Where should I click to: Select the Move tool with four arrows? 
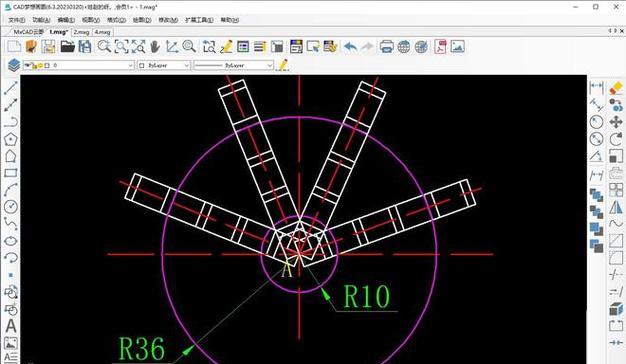(x=616, y=122)
